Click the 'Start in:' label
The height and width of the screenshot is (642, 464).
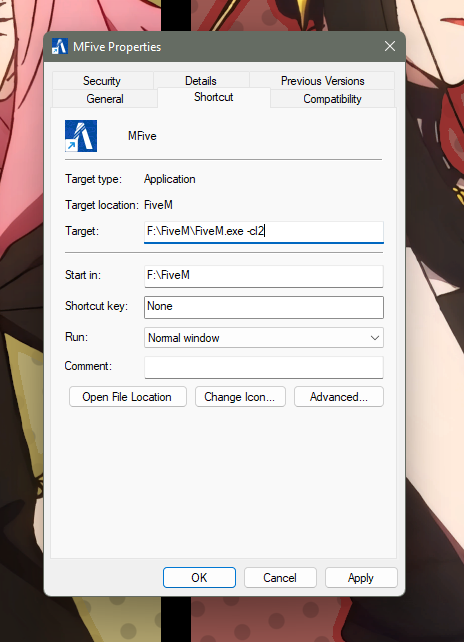[83, 275]
